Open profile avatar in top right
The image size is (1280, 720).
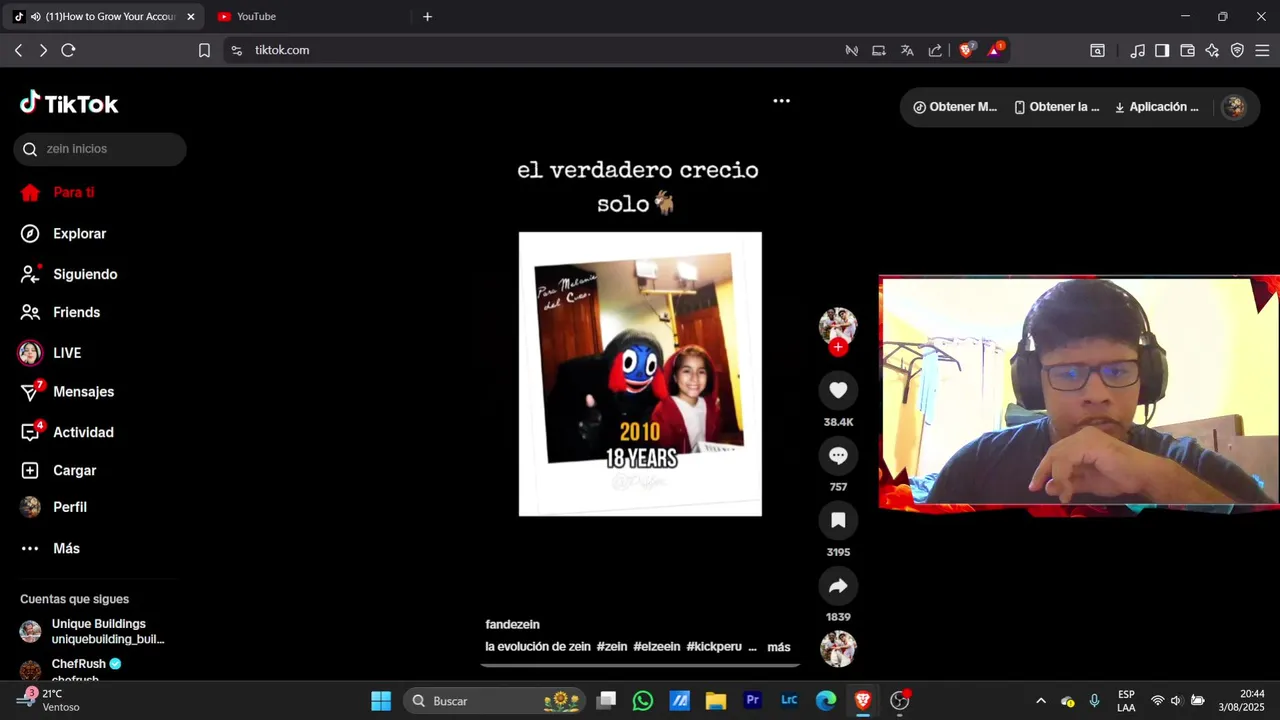click(1234, 107)
